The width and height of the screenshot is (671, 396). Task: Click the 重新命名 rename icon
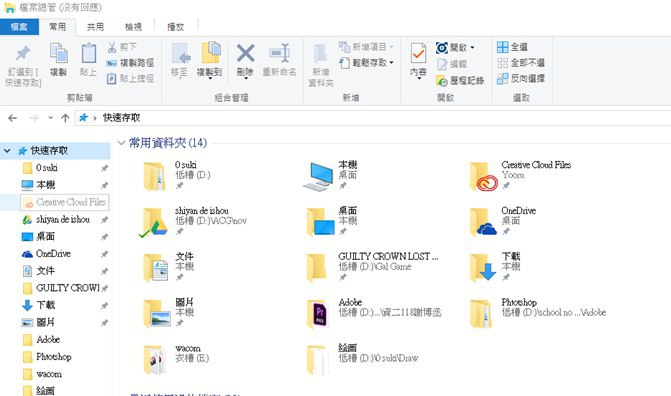point(279,54)
